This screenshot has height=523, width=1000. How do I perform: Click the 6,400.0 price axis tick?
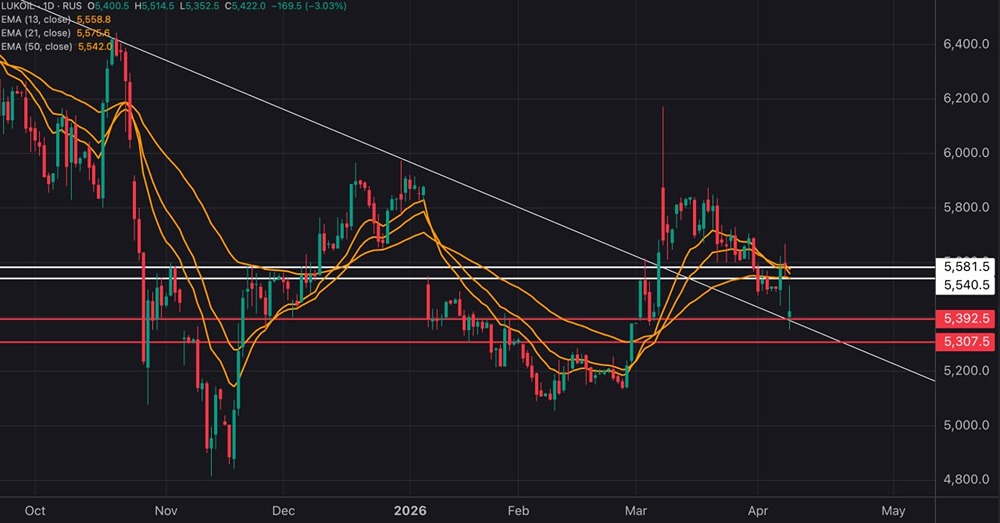(966, 45)
